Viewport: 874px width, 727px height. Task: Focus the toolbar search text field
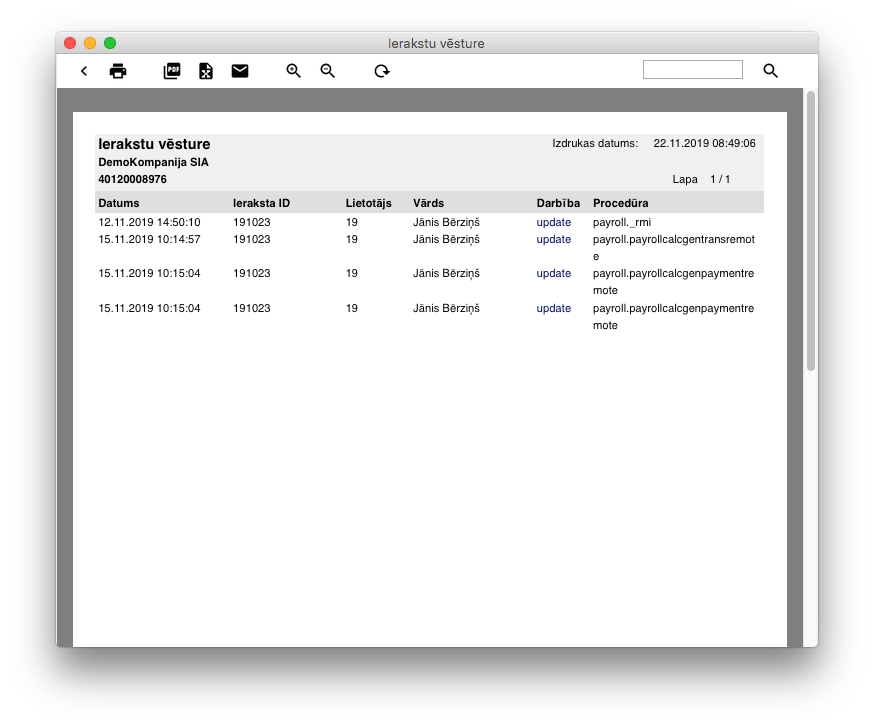[x=693, y=70]
